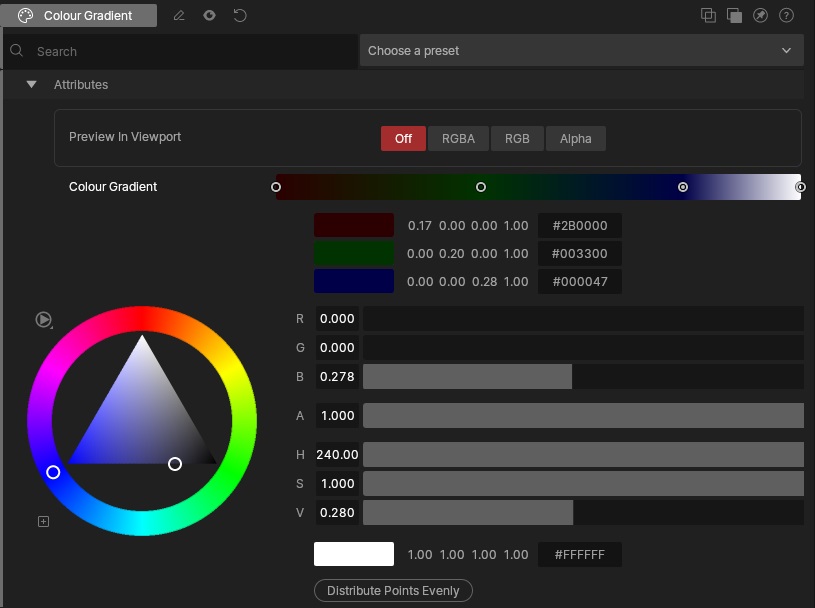Click the #000047 hex field
The width and height of the screenshot is (815, 608).
tap(580, 282)
